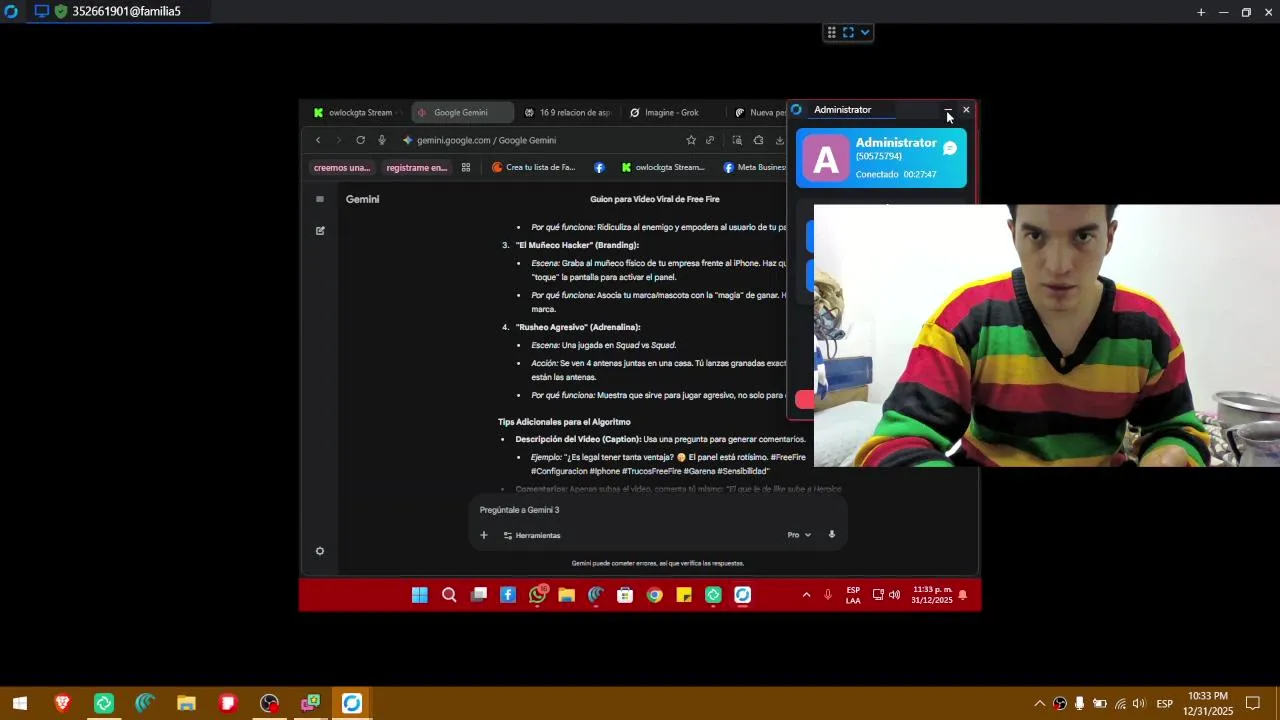Screen dimensions: 1280x720
Task: Show hidden icons chevron in remote tray
Action: tap(806, 595)
